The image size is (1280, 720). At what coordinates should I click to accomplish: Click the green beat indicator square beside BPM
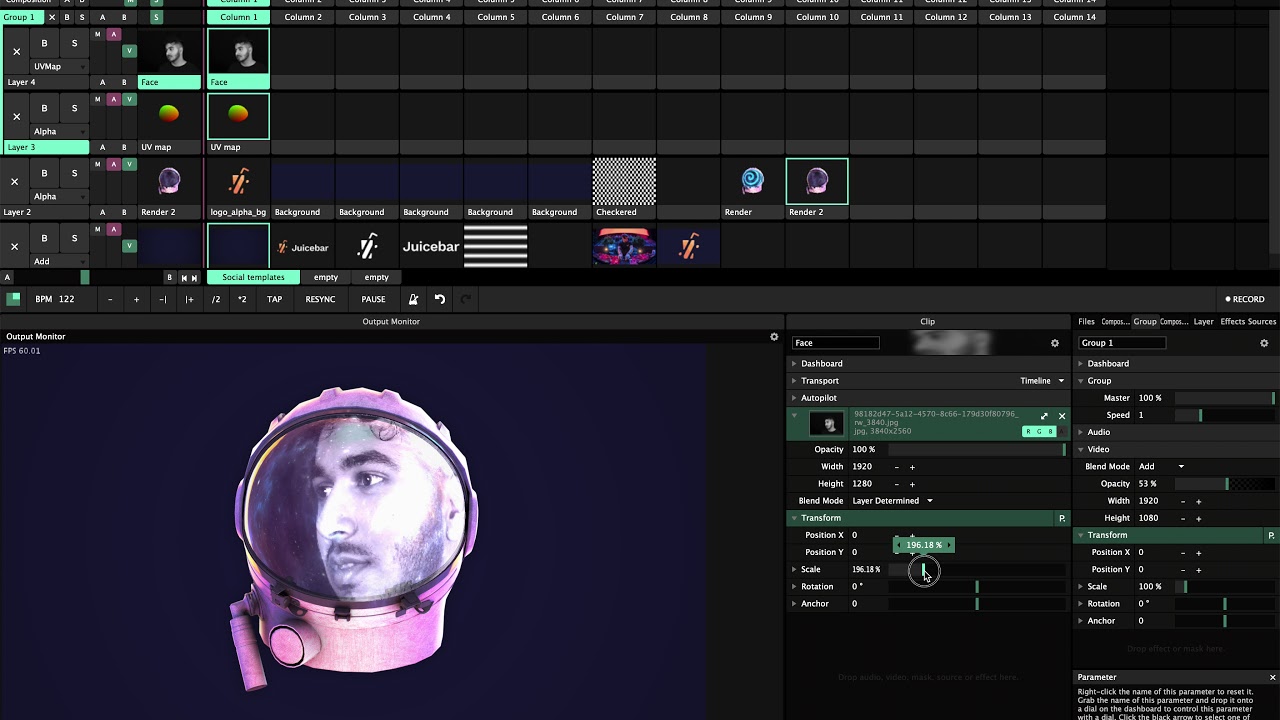point(14,299)
